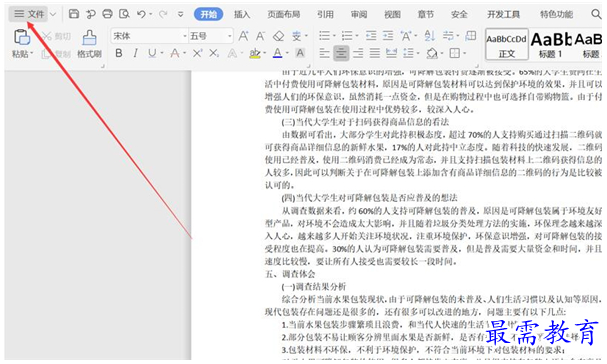Open the Underline style dropdown arrow

click(162, 53)
